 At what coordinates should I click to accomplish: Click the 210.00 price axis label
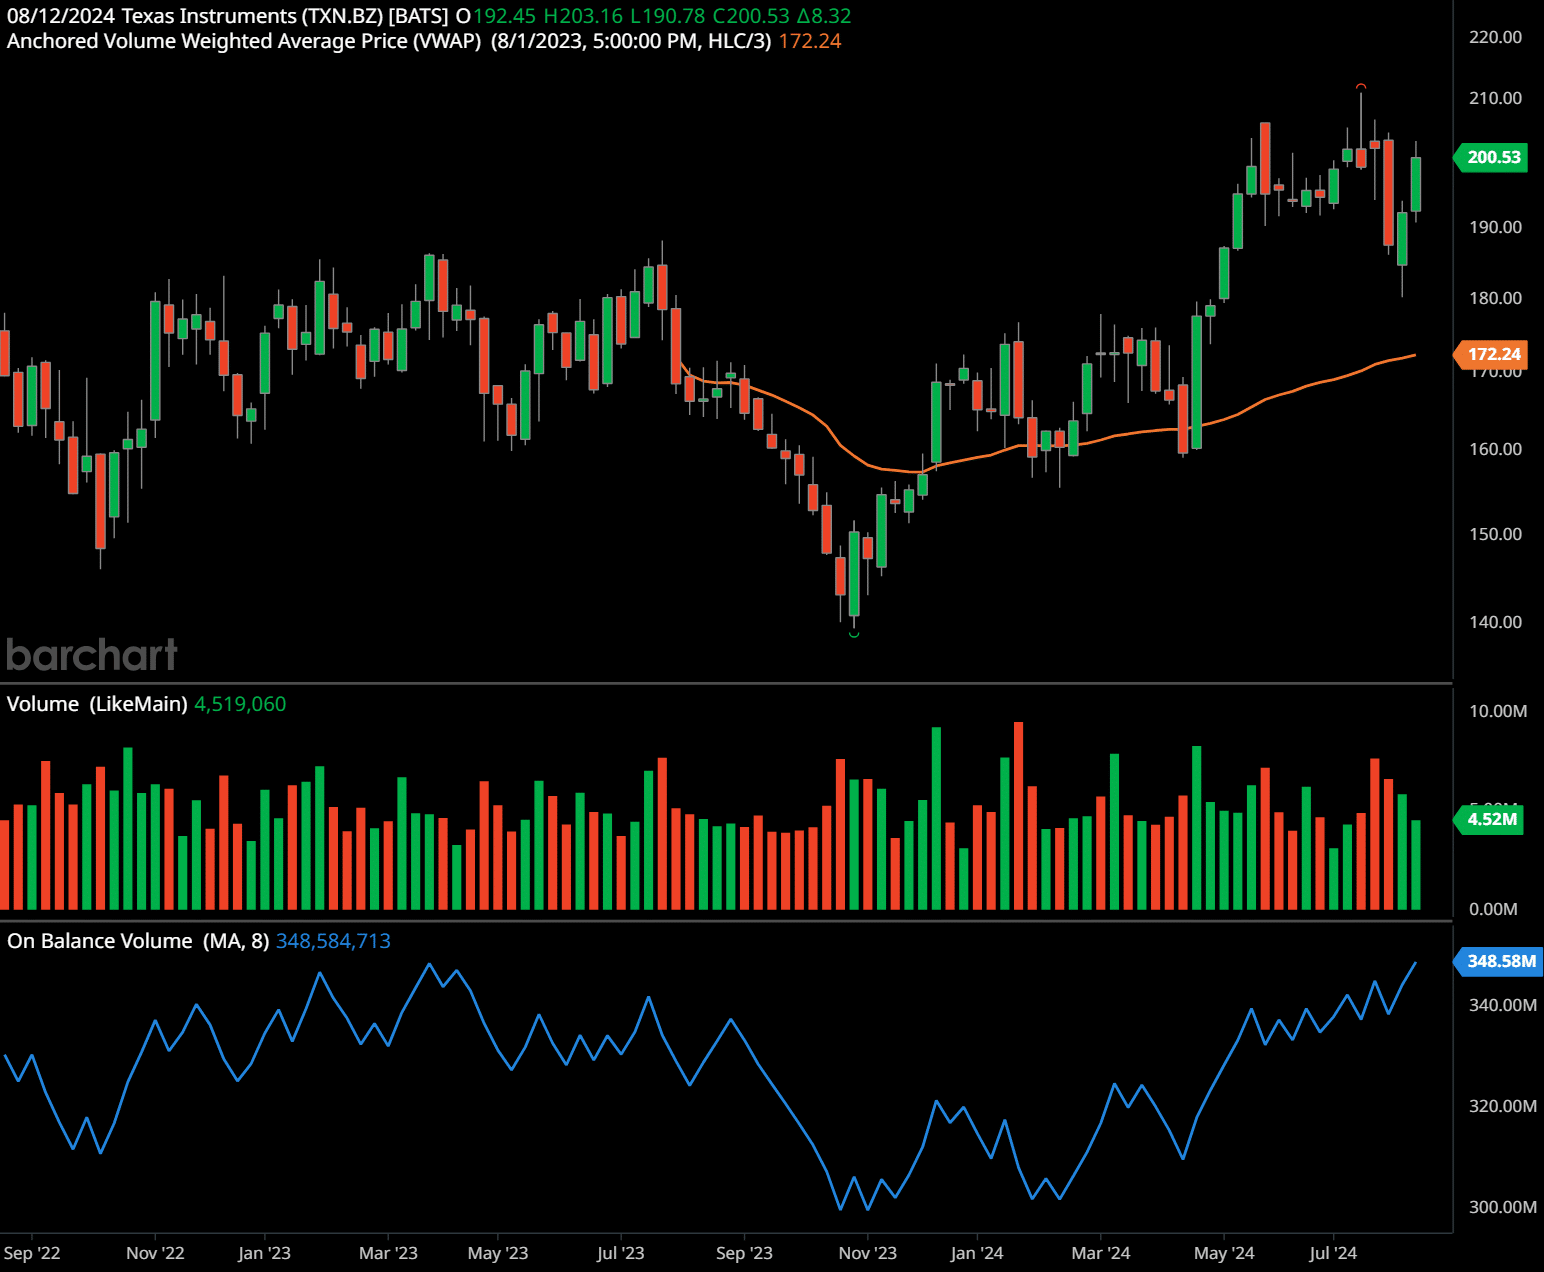point(1495,98)
